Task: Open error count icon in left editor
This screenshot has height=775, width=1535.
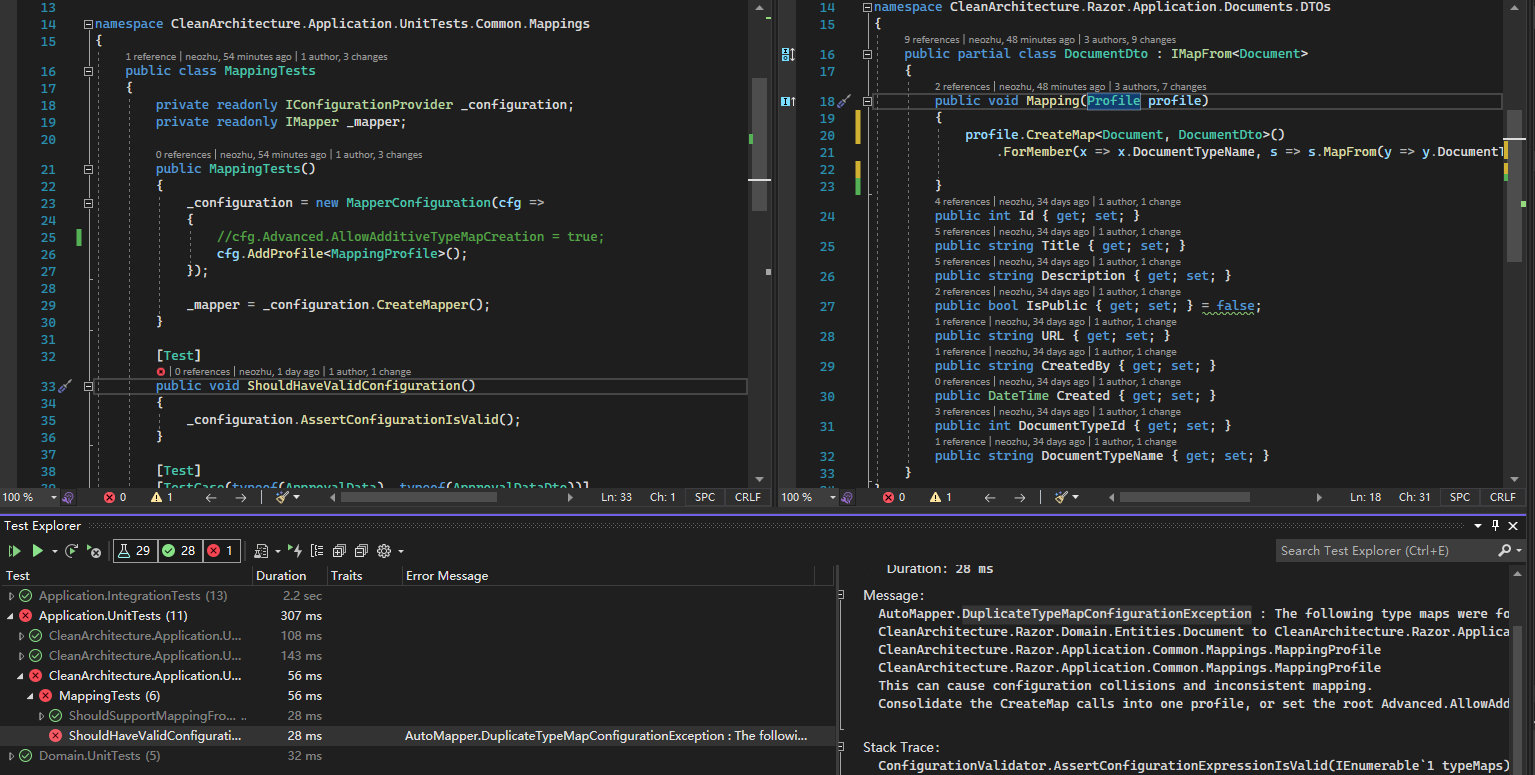Action: (x=110, y=497)
